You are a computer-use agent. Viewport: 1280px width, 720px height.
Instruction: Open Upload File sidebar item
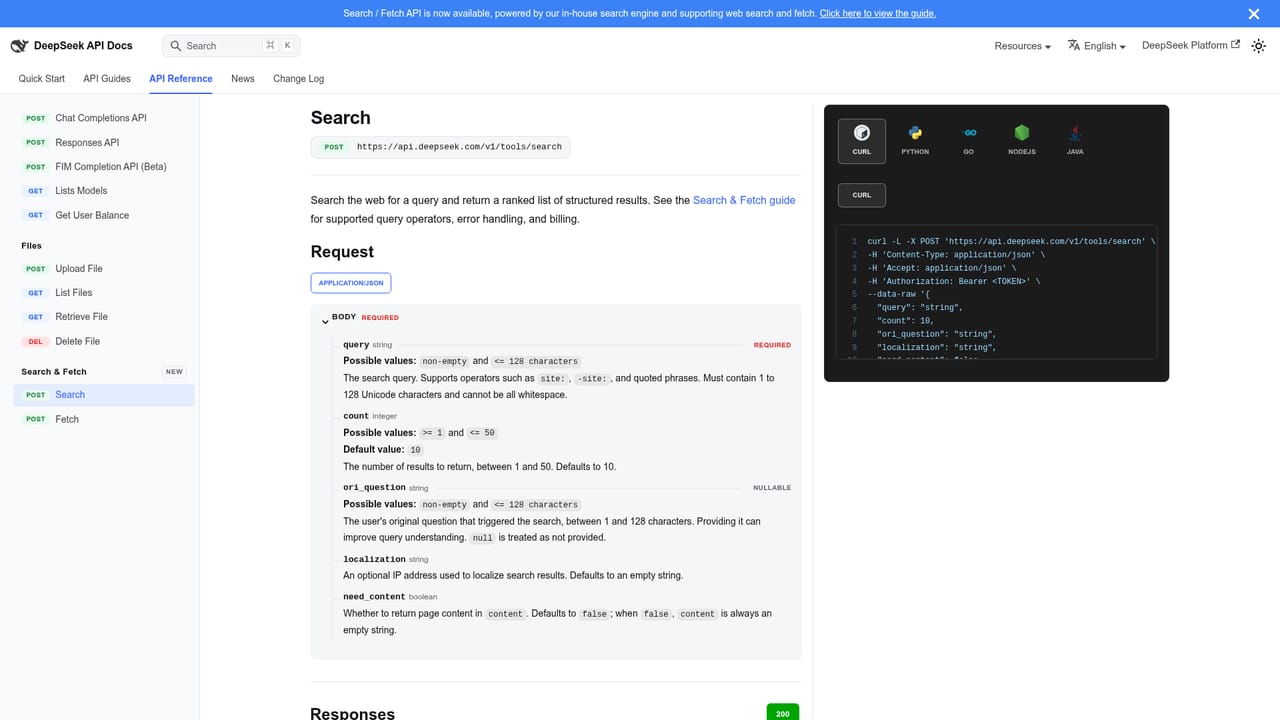[x=104, y=268]
